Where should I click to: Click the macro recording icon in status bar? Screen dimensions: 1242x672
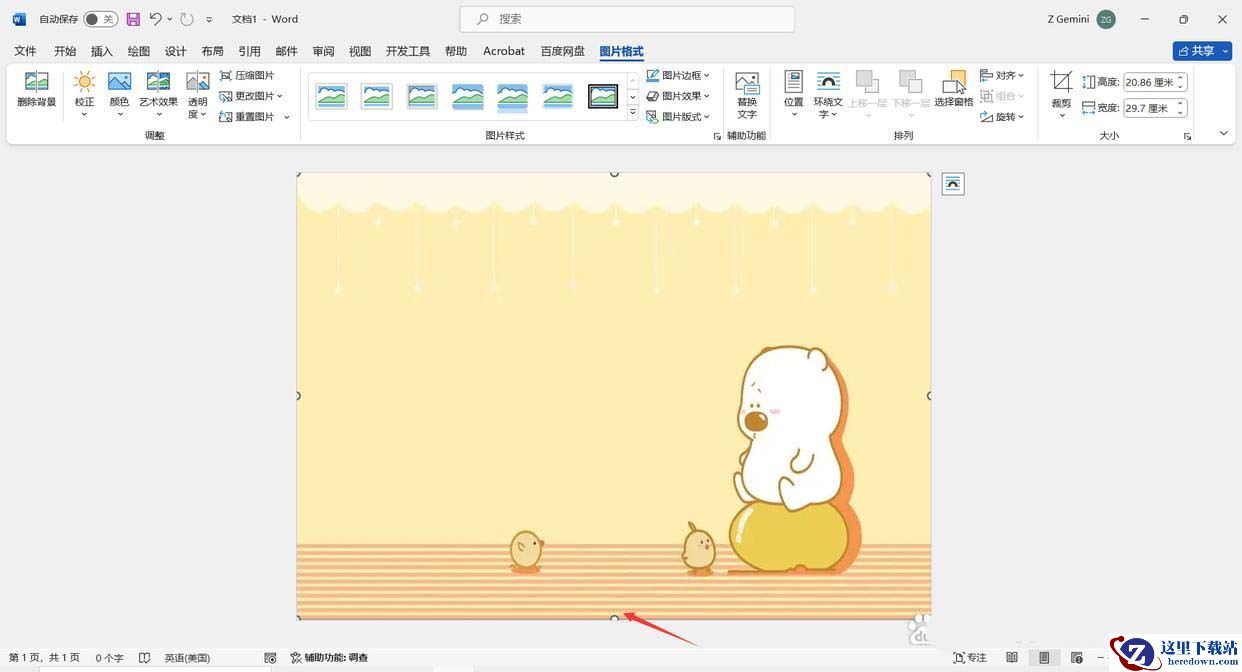click(270, 658)
